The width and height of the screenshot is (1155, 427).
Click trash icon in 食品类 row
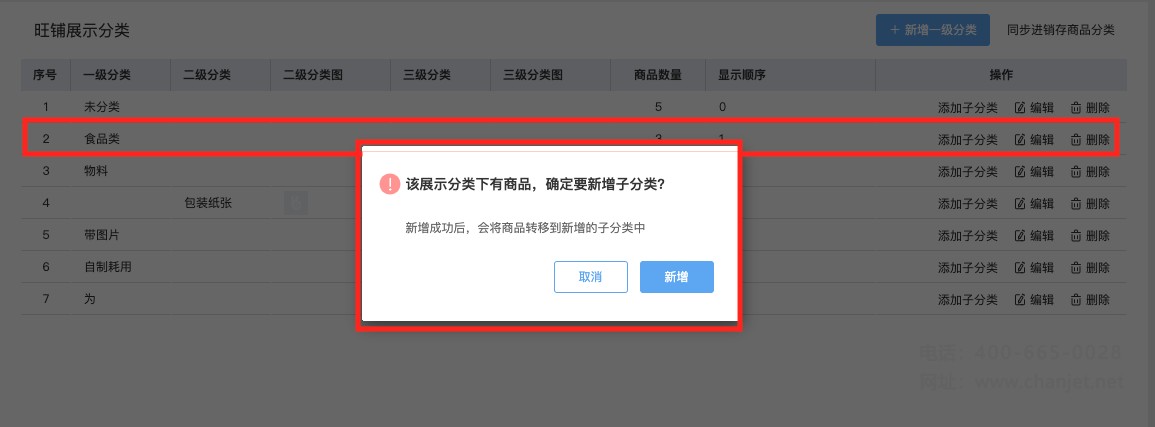pyautogui.click(x=1075, y=140)
